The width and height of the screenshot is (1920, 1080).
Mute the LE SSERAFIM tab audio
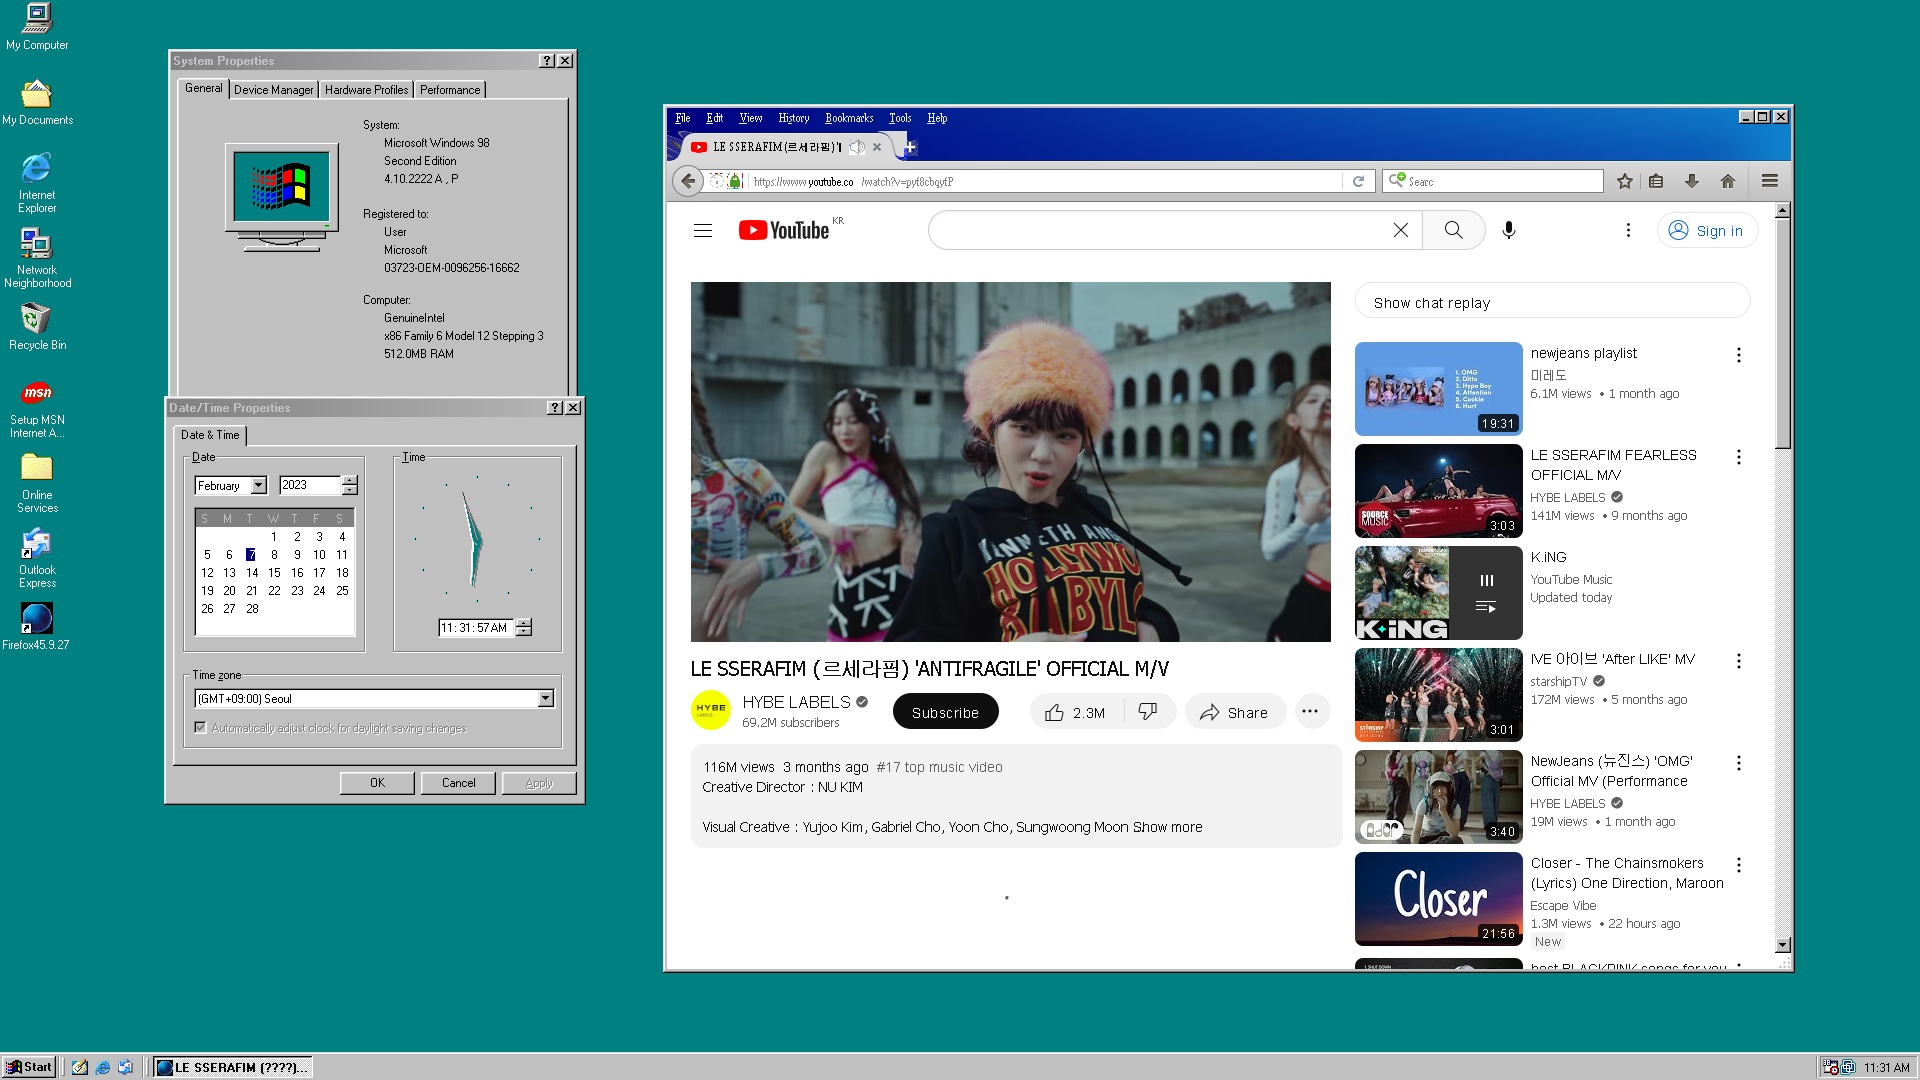(x=857, y=147)
